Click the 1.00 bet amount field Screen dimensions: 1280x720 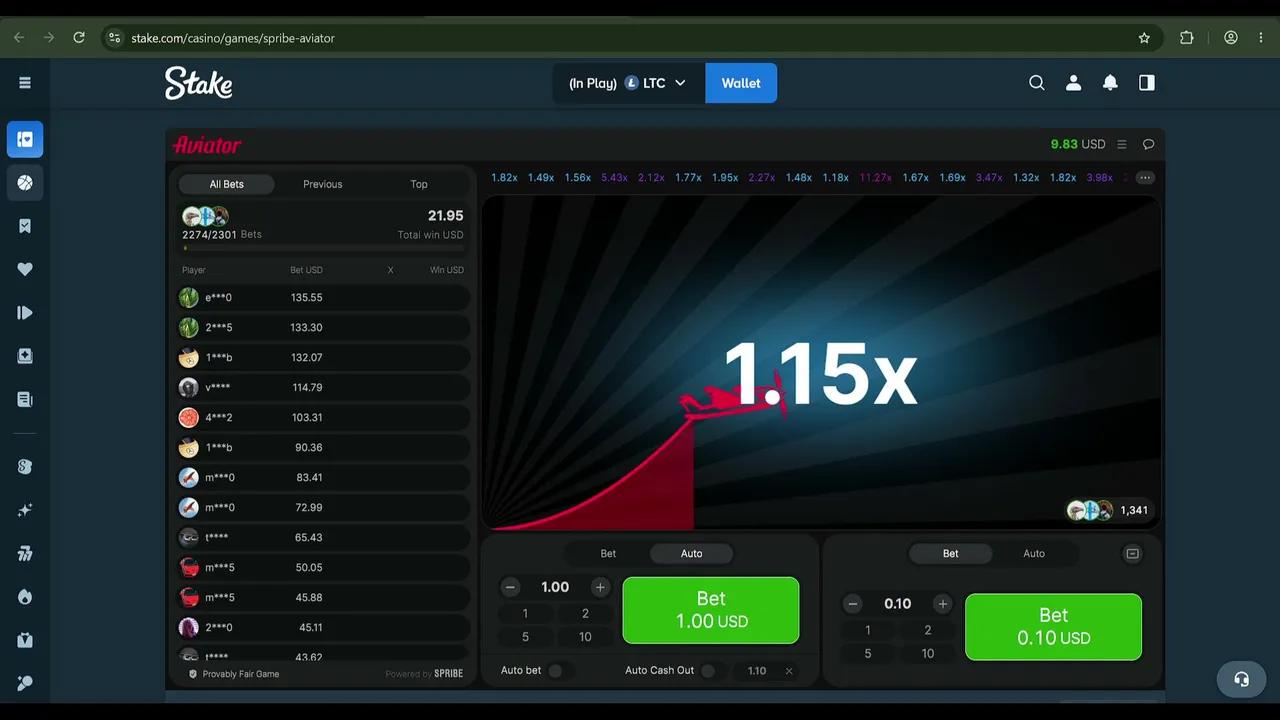pyautogui.click(x=555, y=588)
